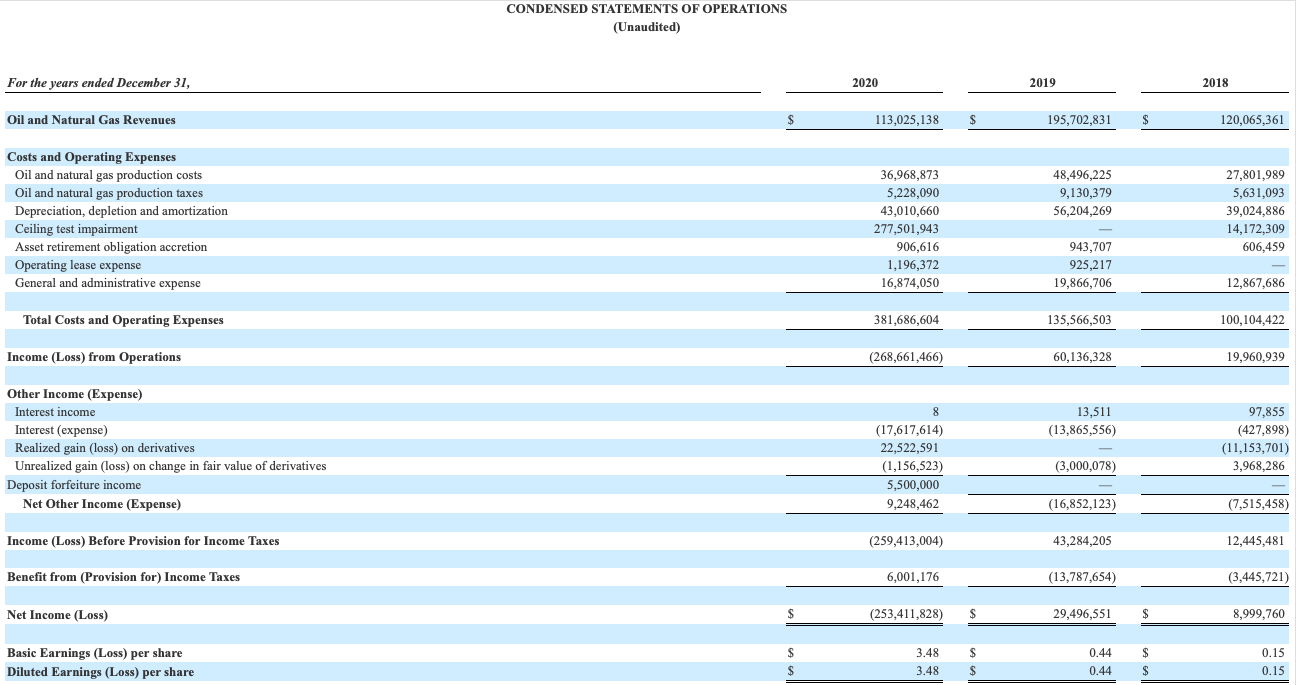1296x685 pixels.
Task: Click the Deposit forfeiture income row label
Action: point(71,484)
